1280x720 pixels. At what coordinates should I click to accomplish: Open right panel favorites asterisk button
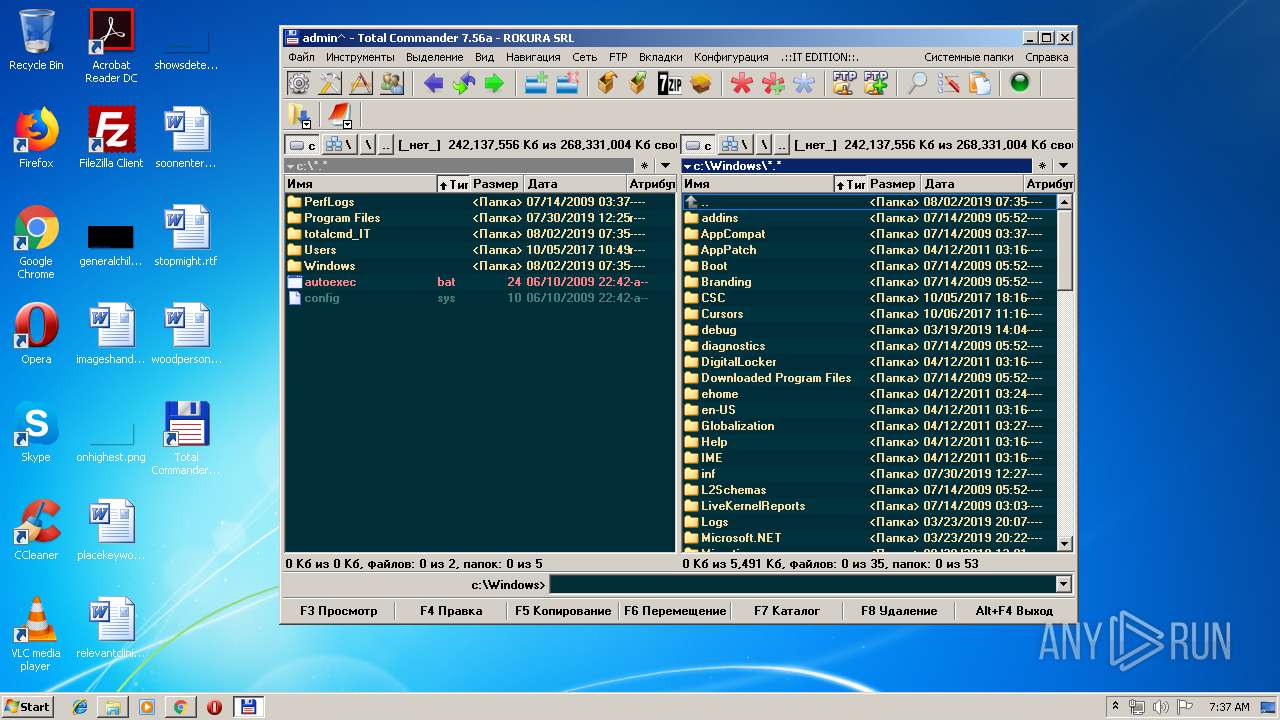[x=1042, y=166]
